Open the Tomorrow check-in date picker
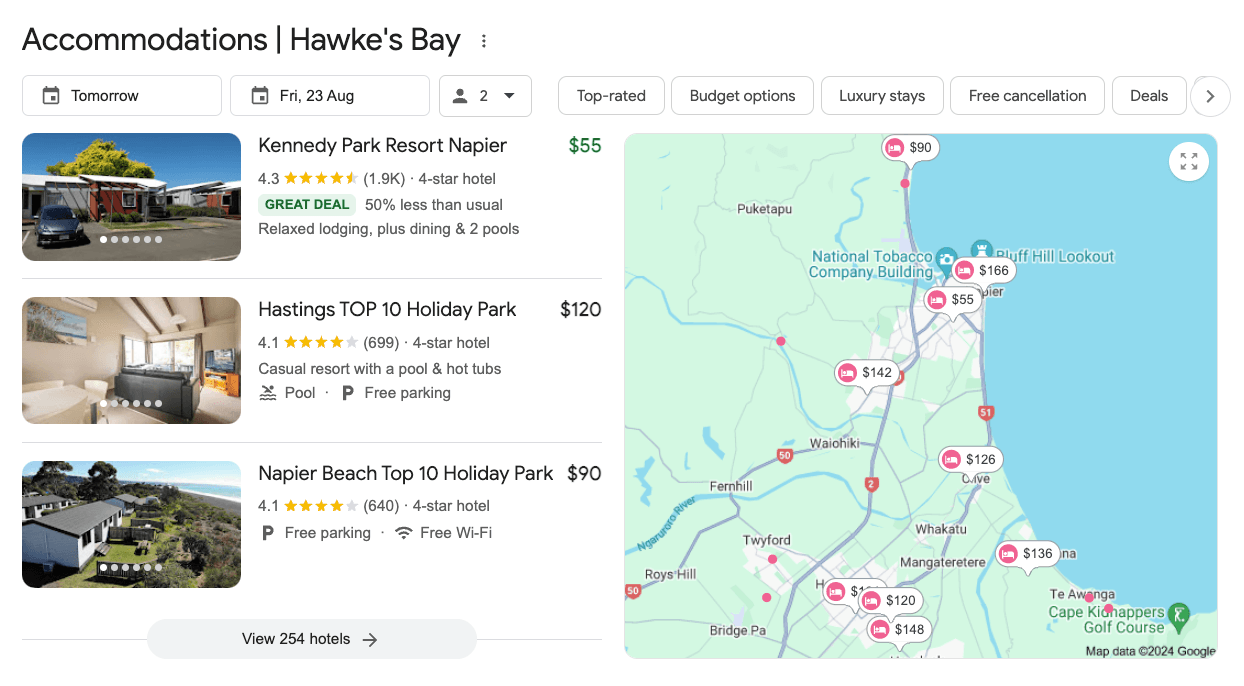This screenshot has height=686, width=1244. pyautogui.click(x=122, y=96)
